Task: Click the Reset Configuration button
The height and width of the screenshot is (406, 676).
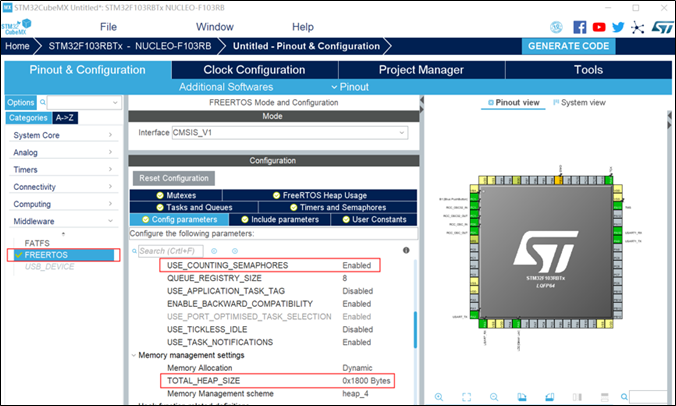Action: coord(174,178)
